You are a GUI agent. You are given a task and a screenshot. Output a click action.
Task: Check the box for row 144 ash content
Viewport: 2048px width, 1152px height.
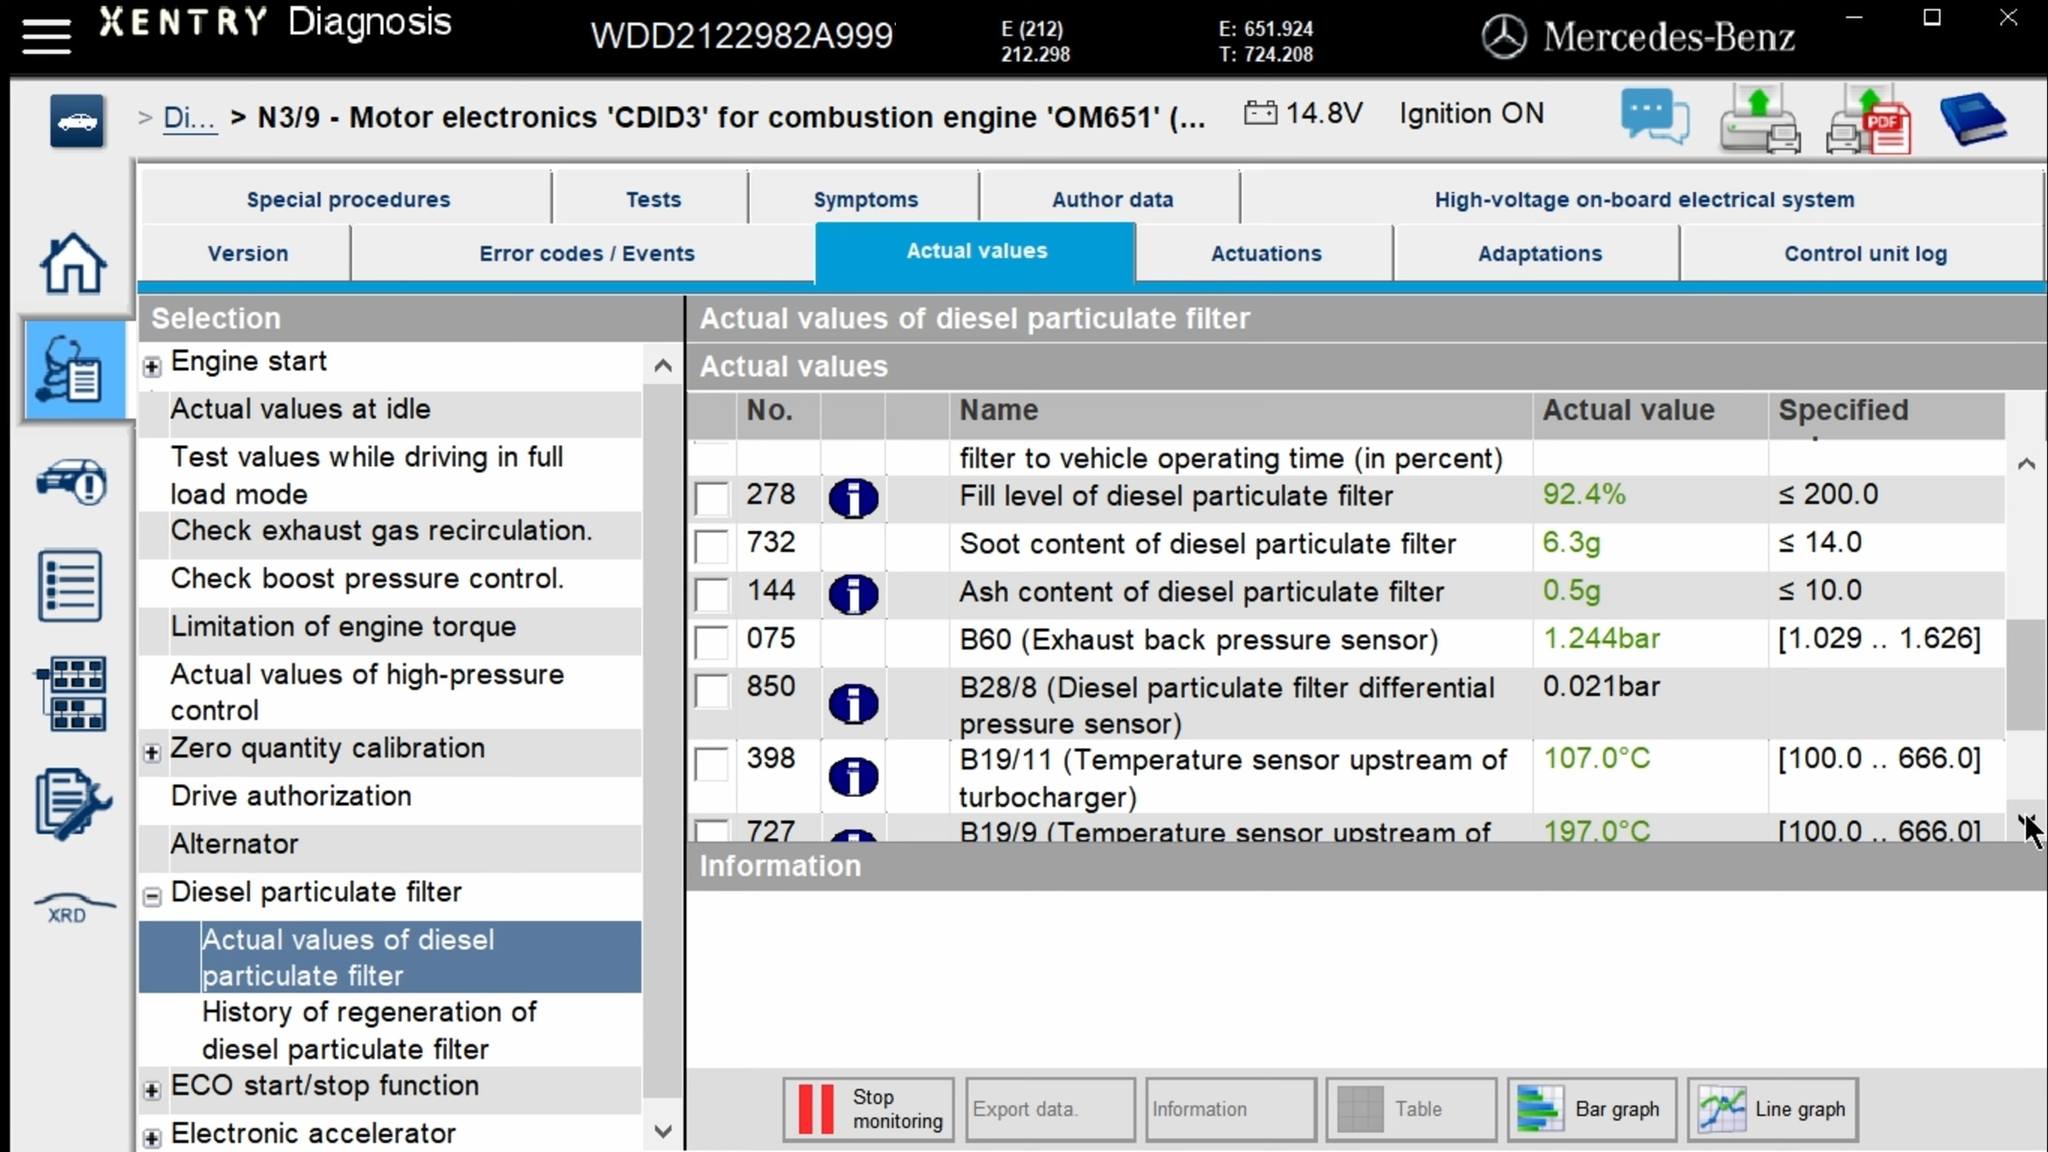712,593
